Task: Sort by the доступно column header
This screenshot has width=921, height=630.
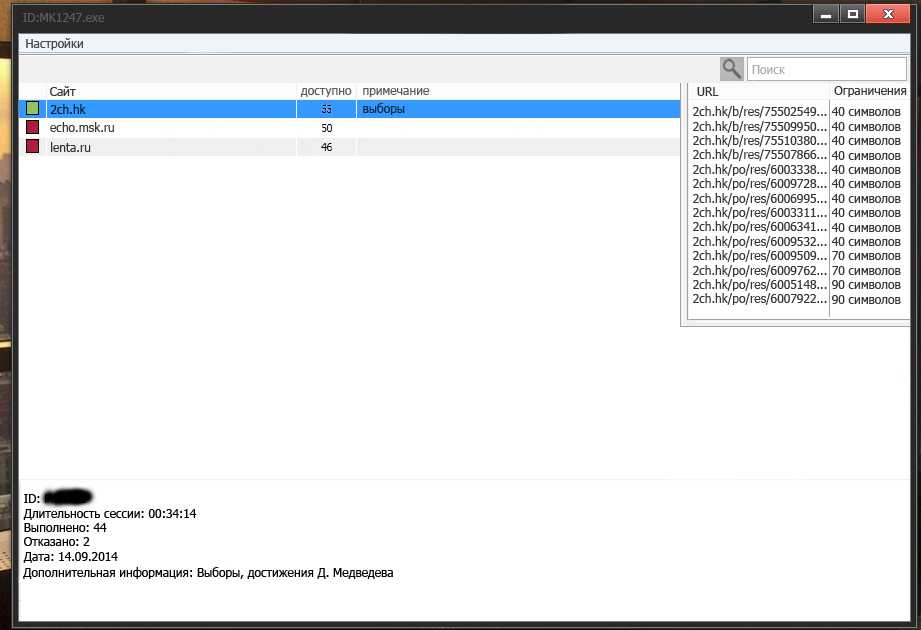Action: [326, 91]
